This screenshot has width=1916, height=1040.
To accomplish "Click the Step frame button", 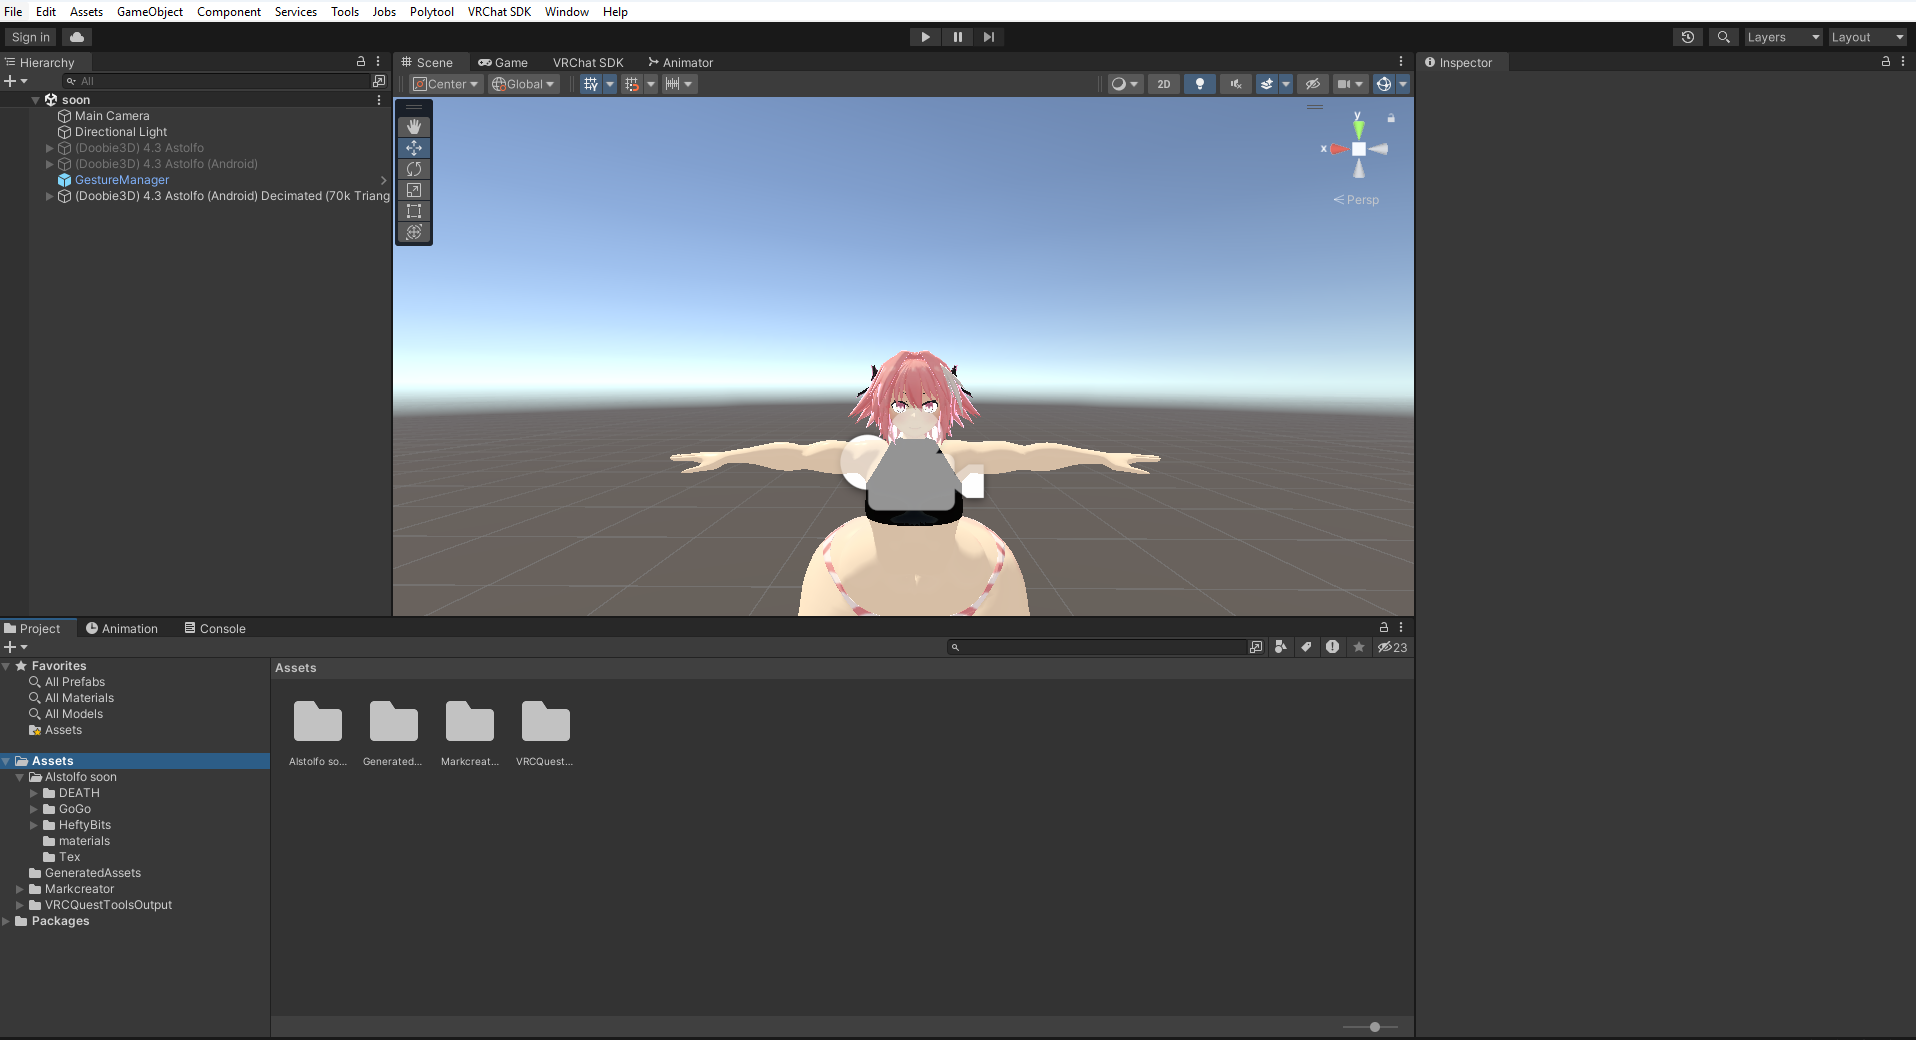I will tap(989, 37).
